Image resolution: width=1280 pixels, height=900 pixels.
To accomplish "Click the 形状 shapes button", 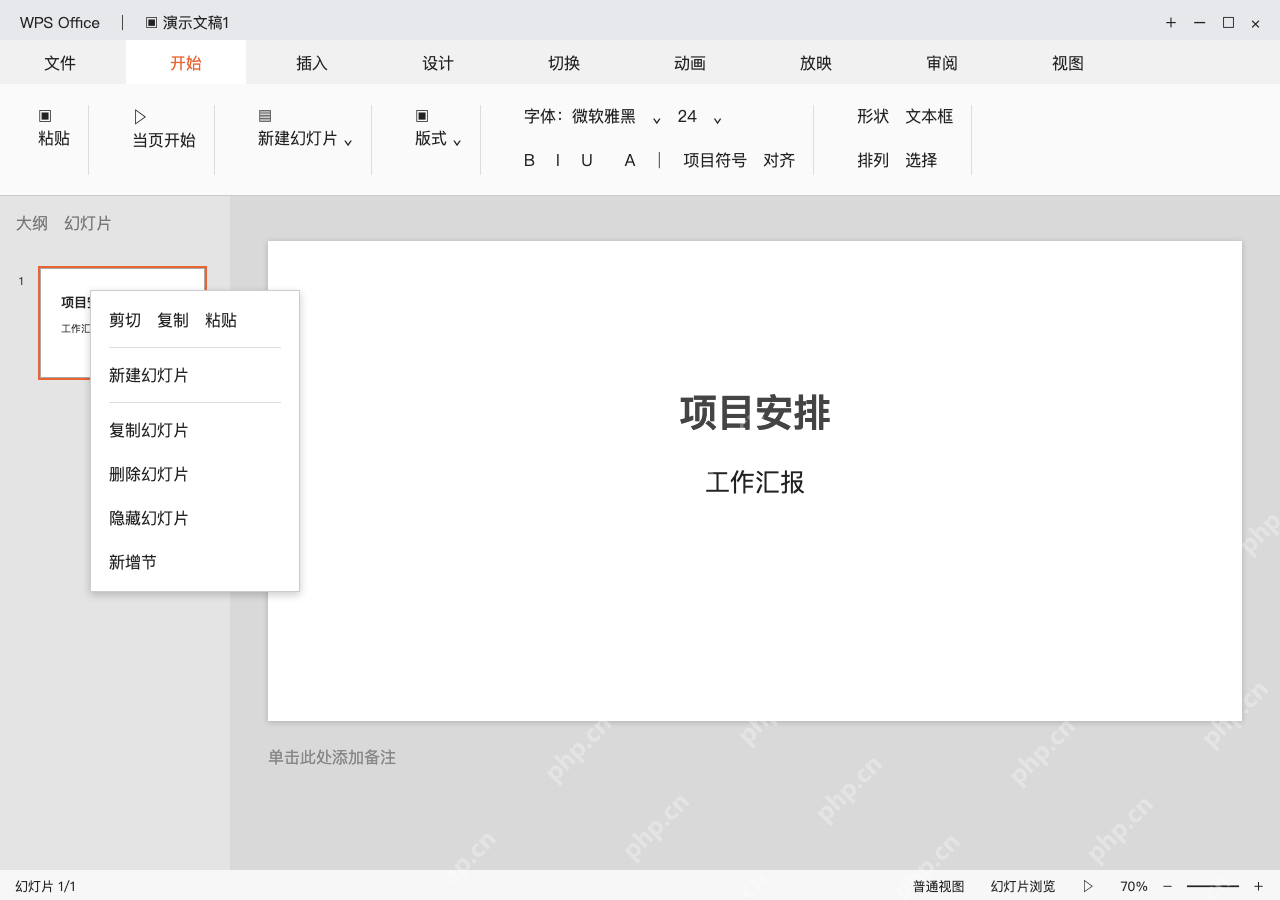I will tap(873, 116).
